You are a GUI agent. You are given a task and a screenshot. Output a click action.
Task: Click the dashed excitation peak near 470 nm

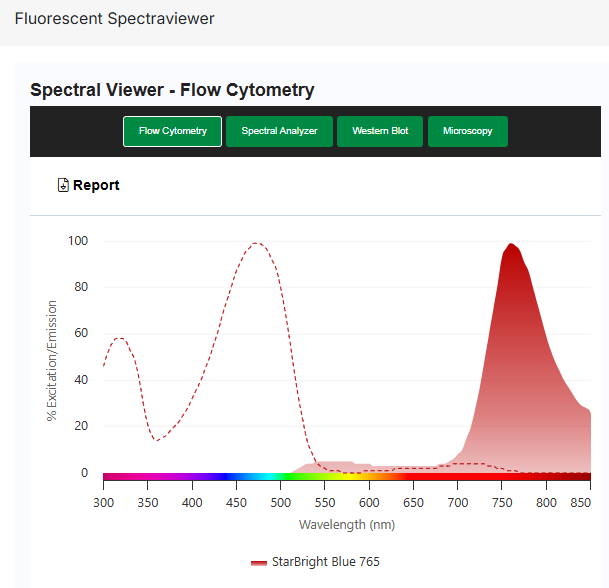pyautogui.click(x=257, y=243)
